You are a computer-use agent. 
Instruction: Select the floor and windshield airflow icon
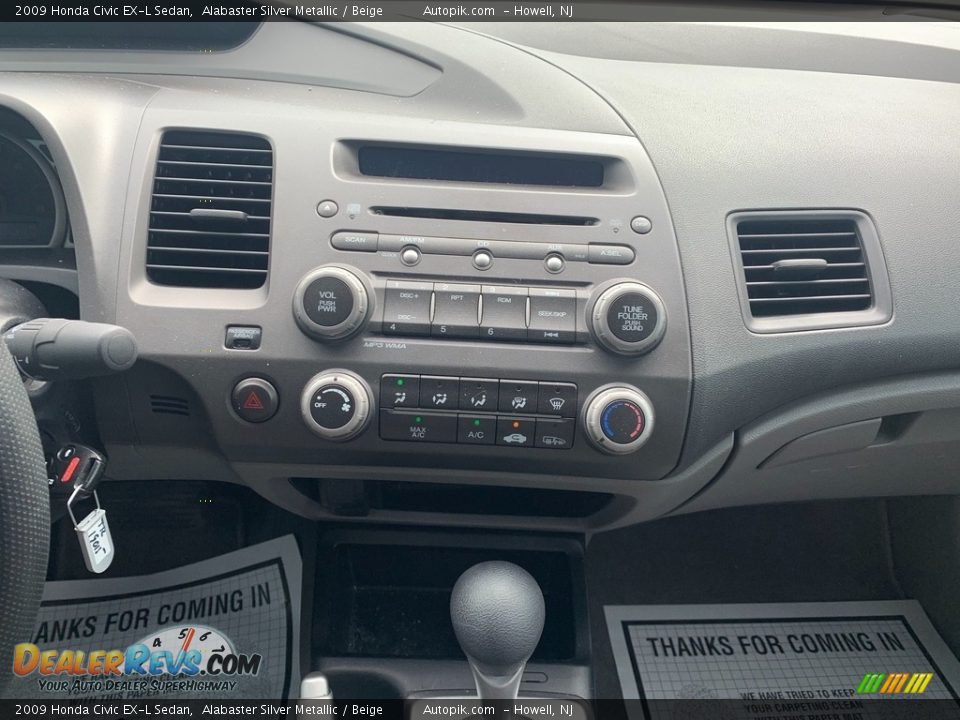[520, 400]
